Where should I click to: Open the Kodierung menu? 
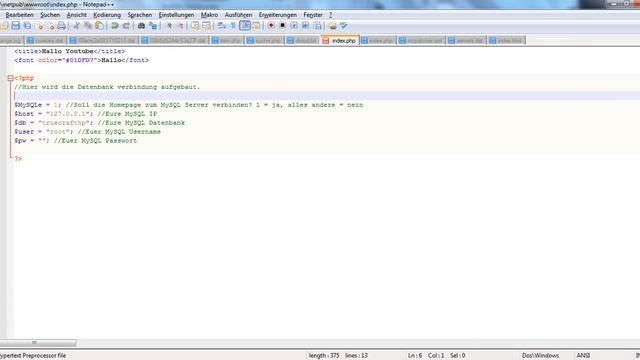[x=107, y=15]
